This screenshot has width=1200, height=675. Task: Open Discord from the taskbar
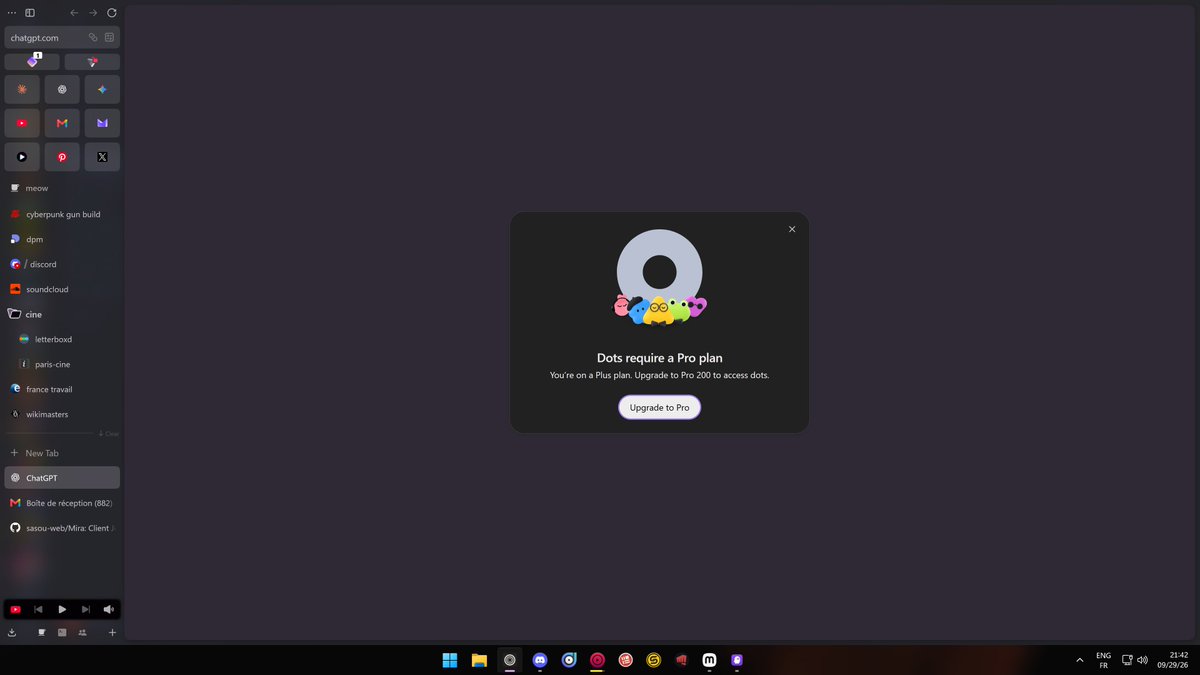pos(540,660)
